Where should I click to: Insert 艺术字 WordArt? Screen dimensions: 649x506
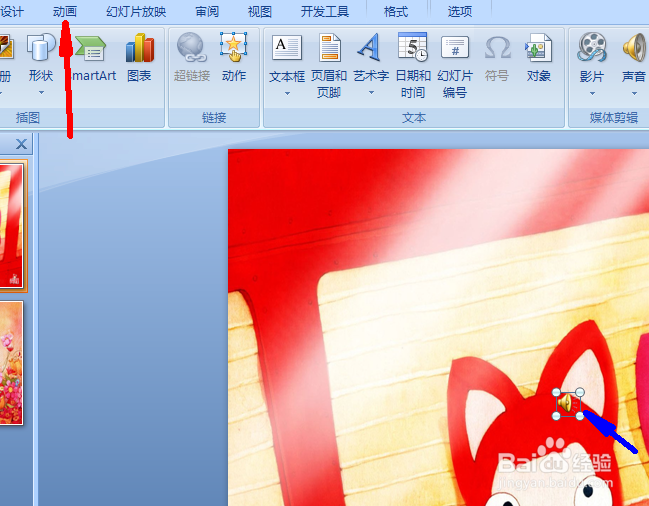tap(371, 58)
